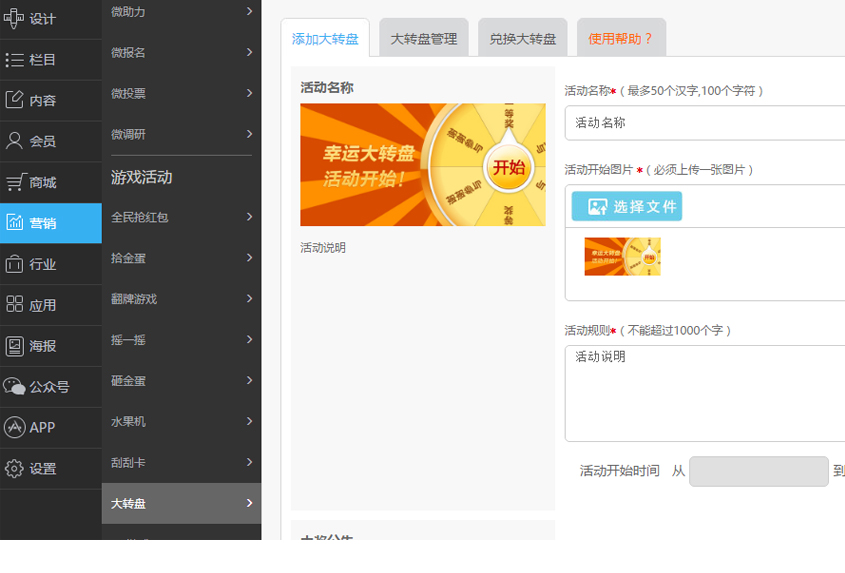
Task: Expand the 水果机 submenu chevron
Action: click(x=249, y=421)
